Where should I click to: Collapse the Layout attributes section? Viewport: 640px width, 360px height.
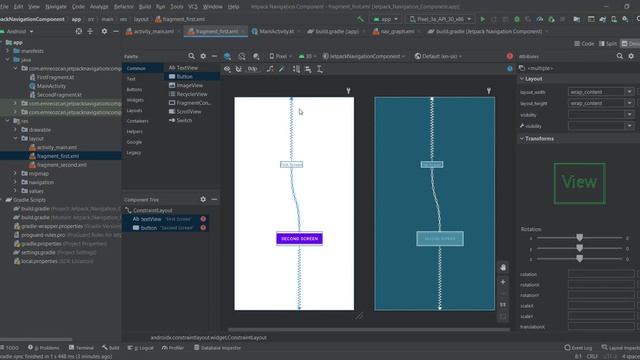tap(522, 79)
